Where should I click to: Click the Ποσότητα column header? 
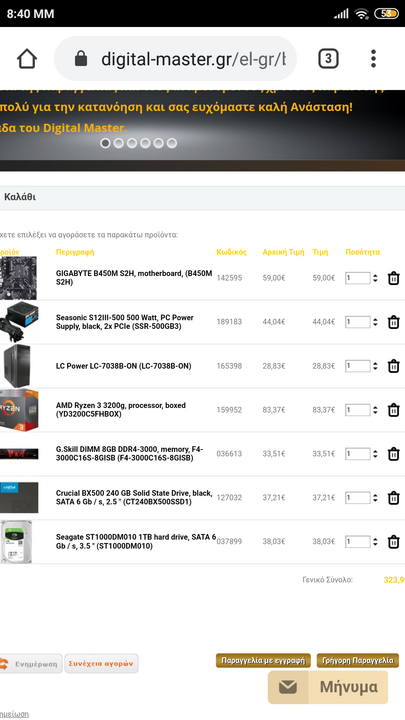tap(362, 252)
